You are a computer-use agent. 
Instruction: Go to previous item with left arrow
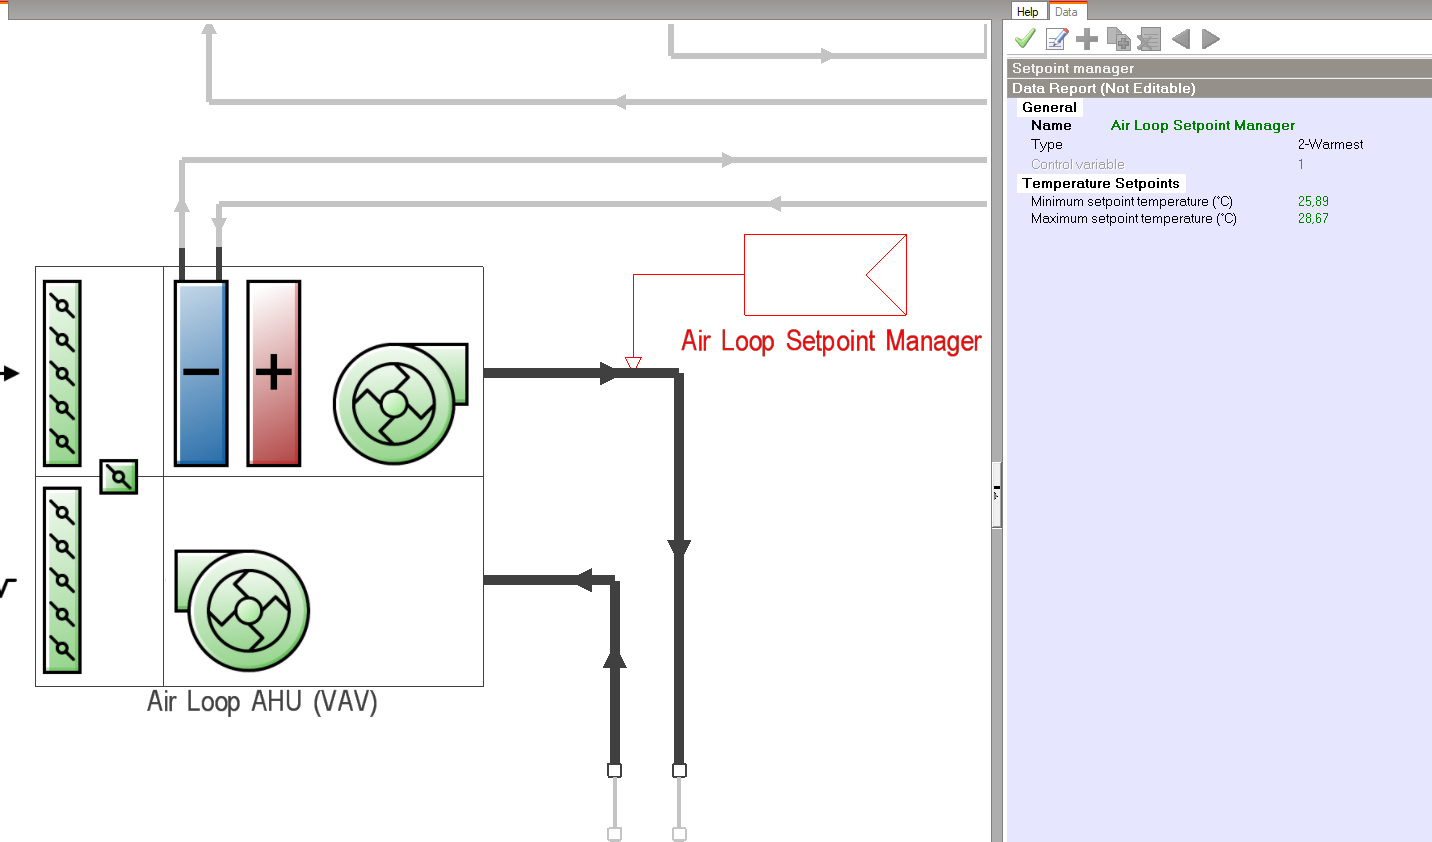coord(1181,39)
